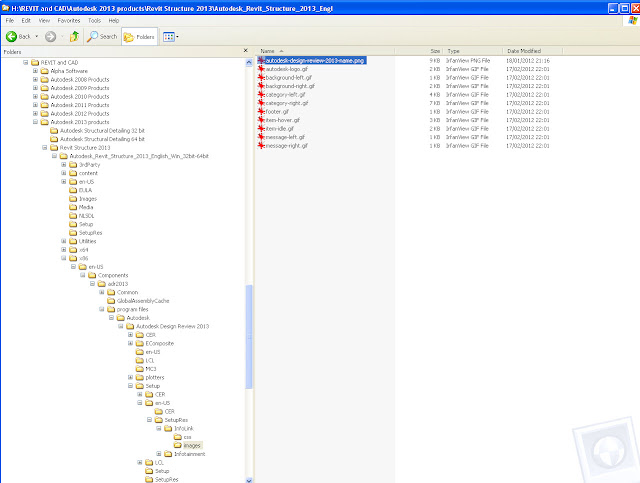The width and height of the screenshot is (640, 483).
Task: Open the File menu
Action: point(10,20)
